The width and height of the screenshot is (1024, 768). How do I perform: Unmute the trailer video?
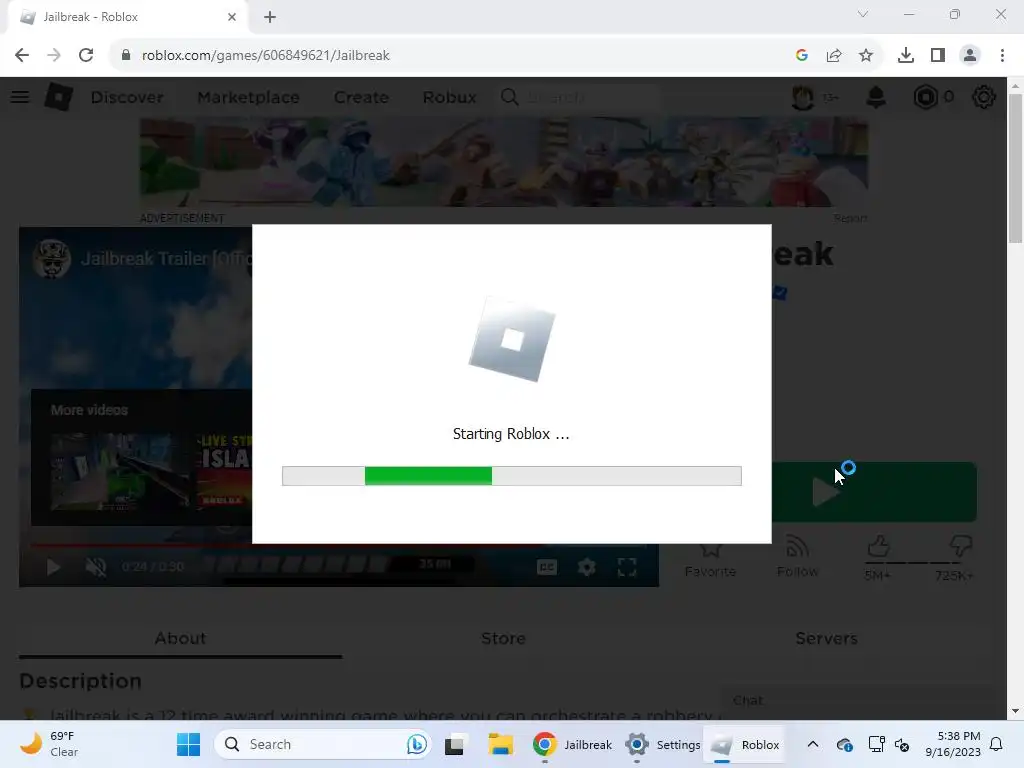tap(96, 567)
